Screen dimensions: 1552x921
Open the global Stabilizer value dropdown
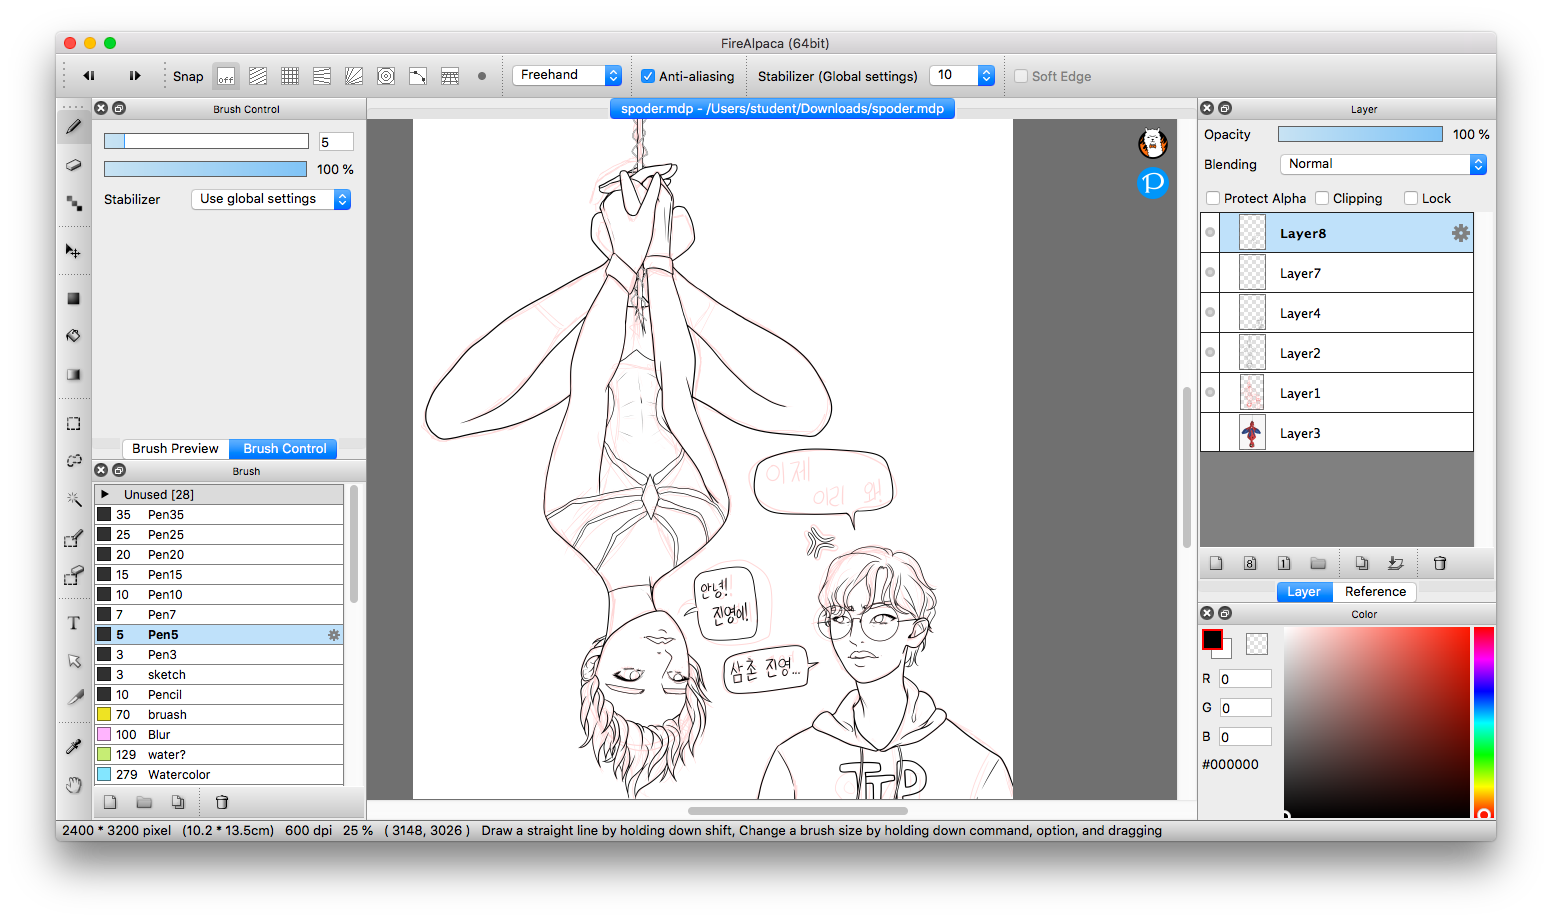pos(962,75)
